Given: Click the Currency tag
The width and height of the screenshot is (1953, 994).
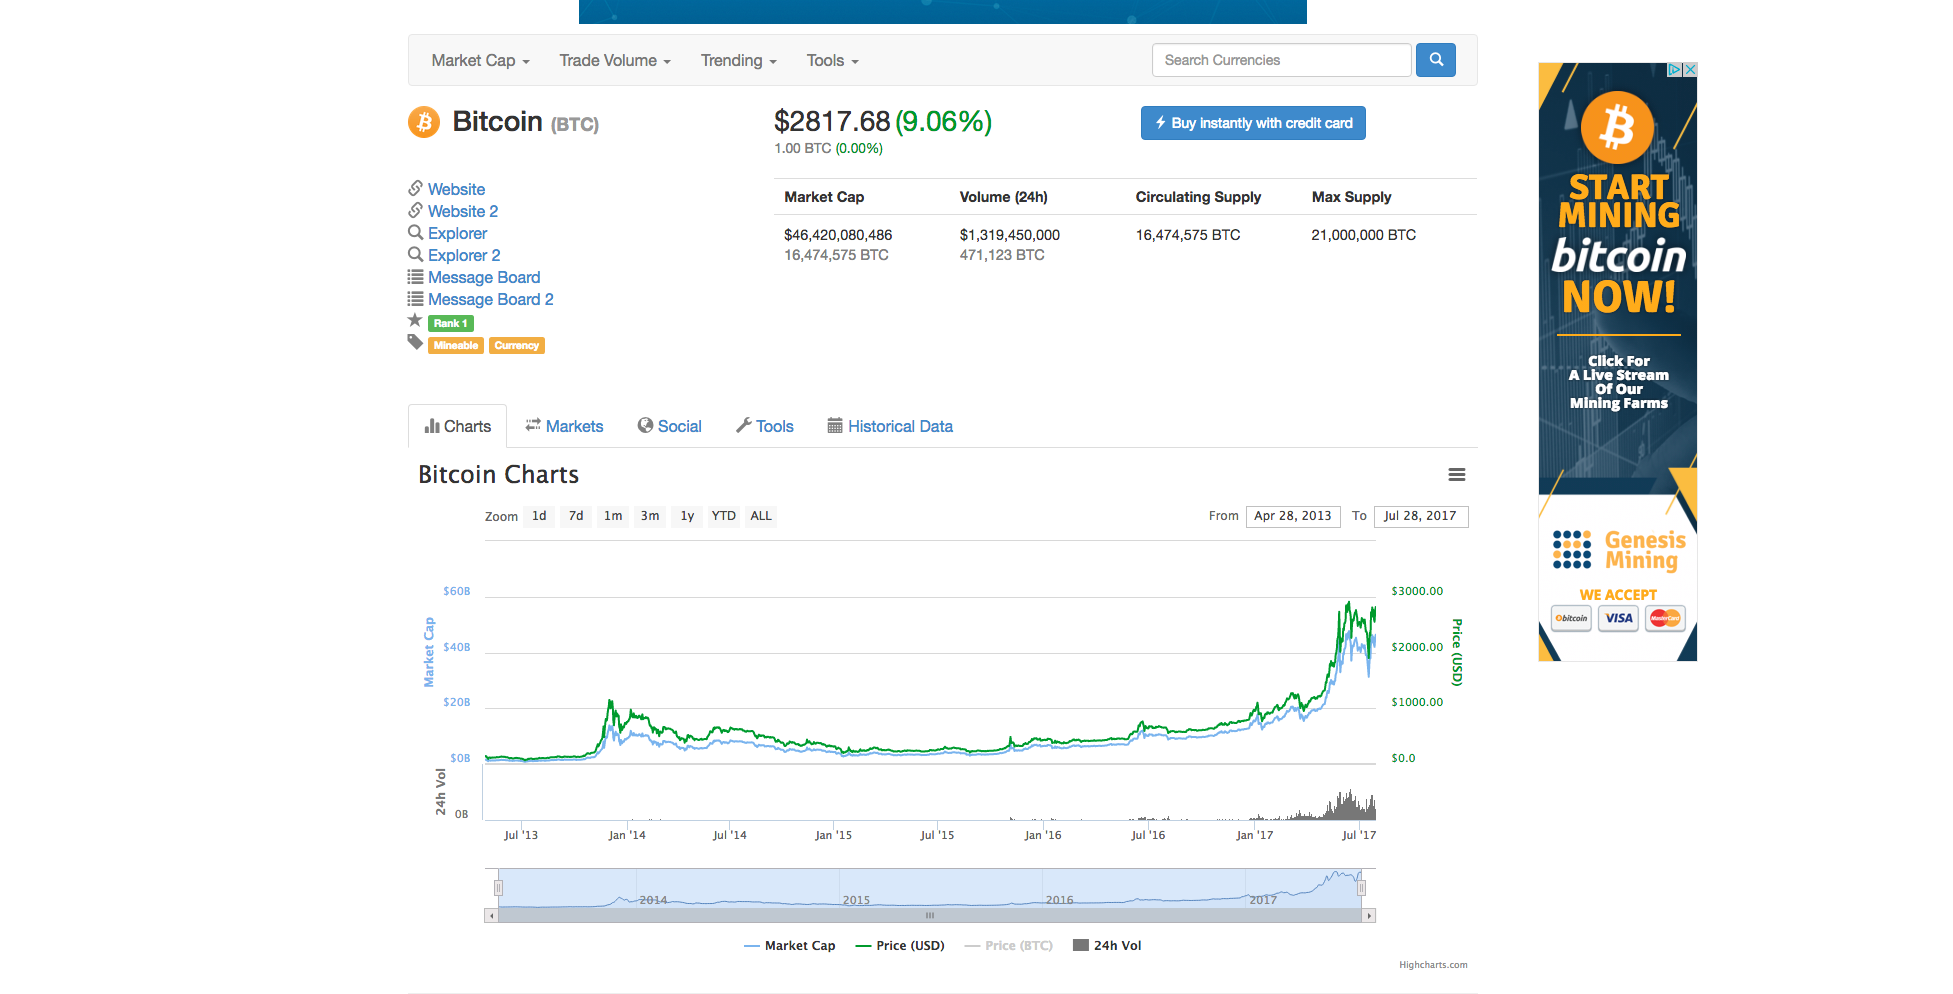Looking at the screenshot, I should pyautogui.click(x=517, y=345).
